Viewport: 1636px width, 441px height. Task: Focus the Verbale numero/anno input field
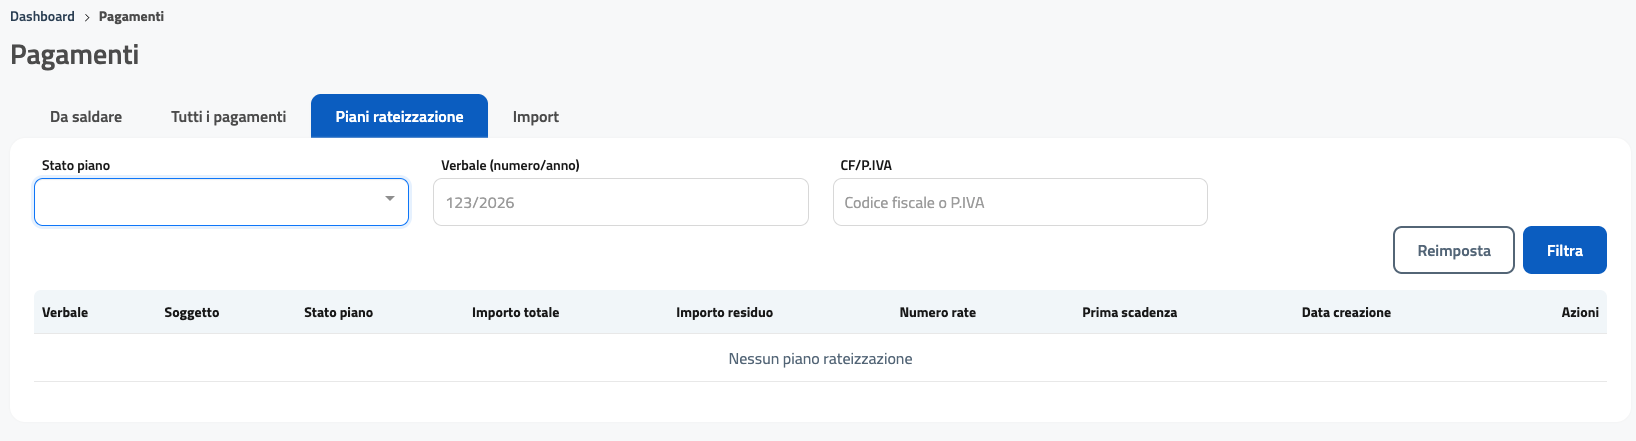pos(620,202)
